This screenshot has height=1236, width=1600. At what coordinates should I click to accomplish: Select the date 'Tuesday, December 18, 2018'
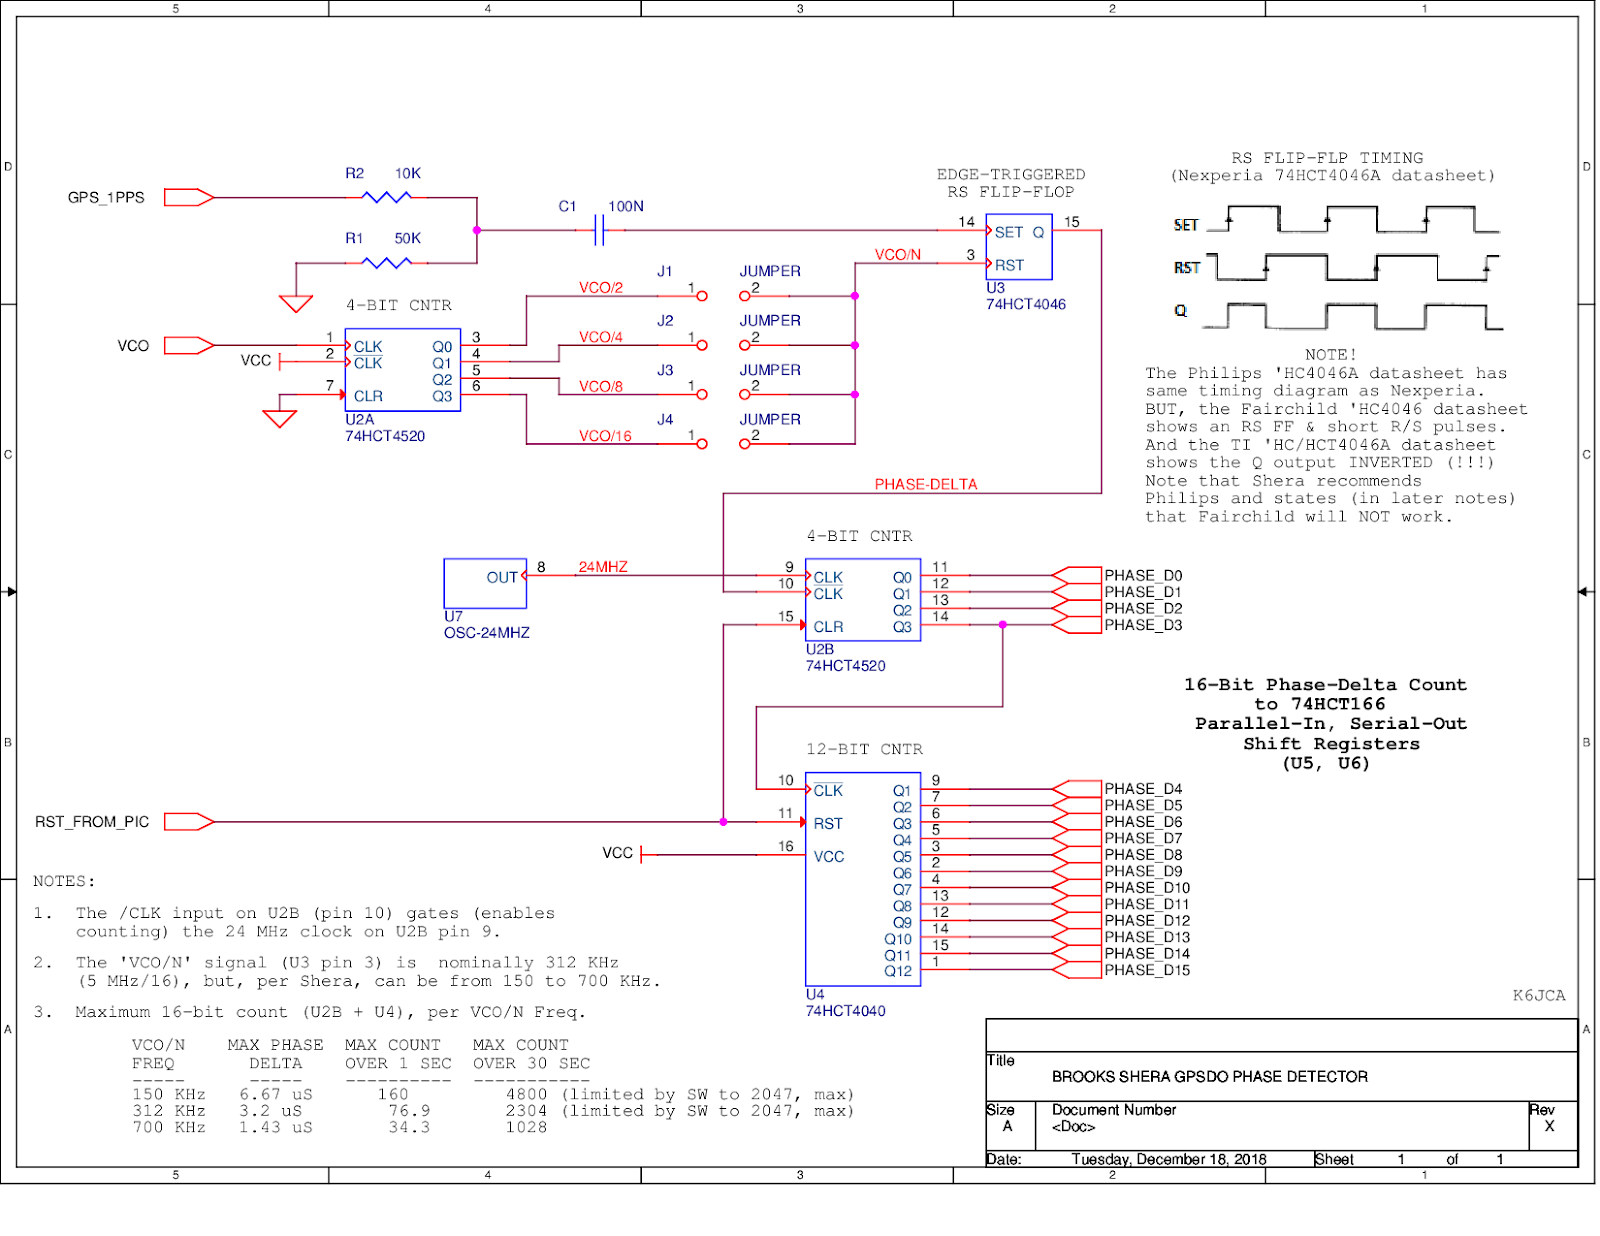1169,1159
